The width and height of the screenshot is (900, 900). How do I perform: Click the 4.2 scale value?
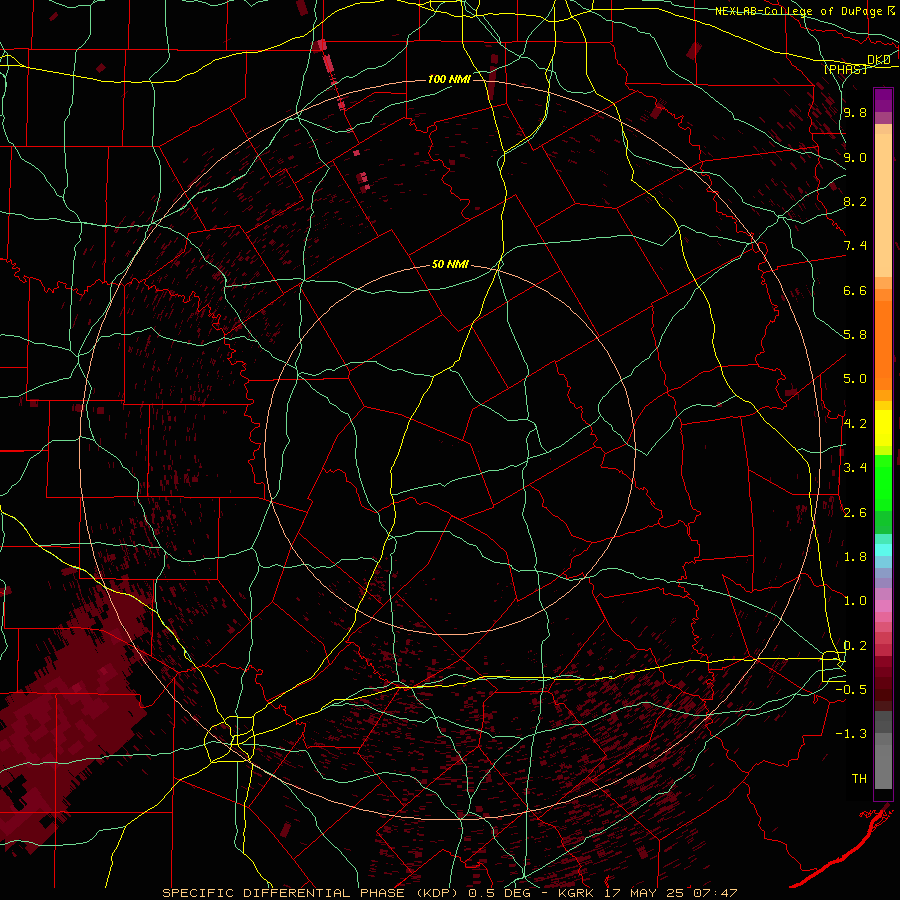coord(855,424)
